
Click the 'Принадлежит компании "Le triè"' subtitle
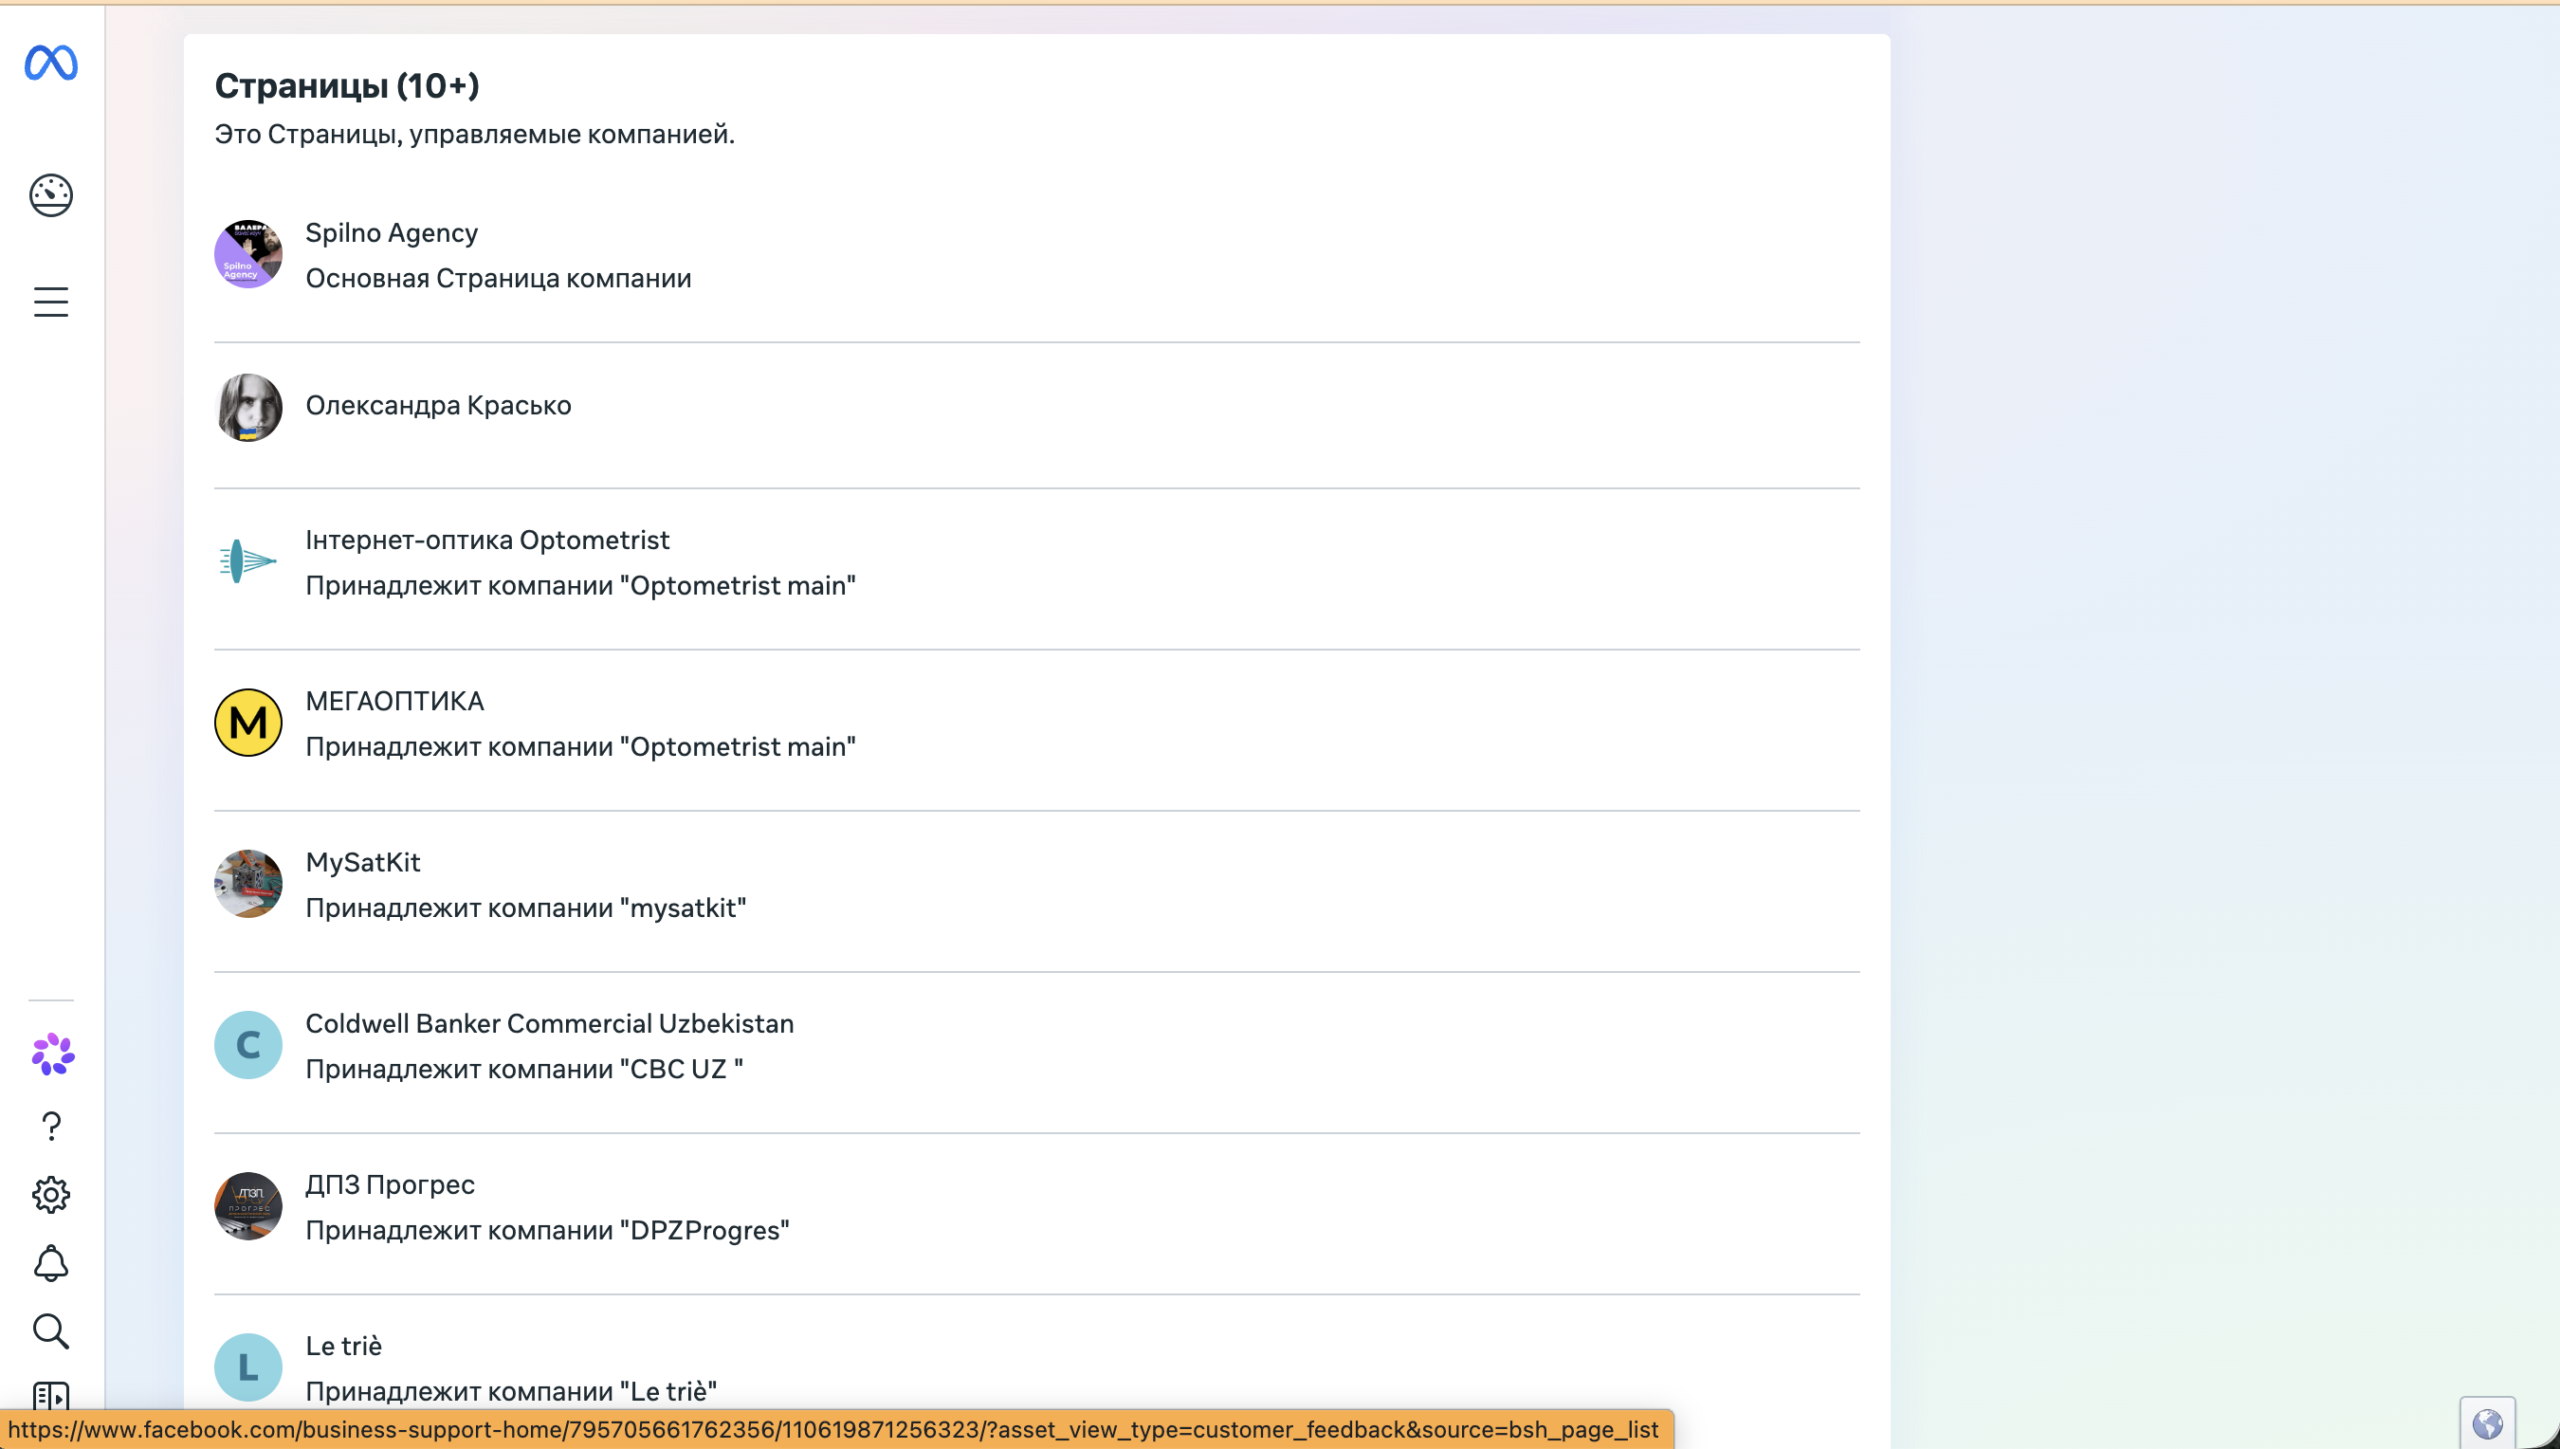click(x=511, y=1391)
